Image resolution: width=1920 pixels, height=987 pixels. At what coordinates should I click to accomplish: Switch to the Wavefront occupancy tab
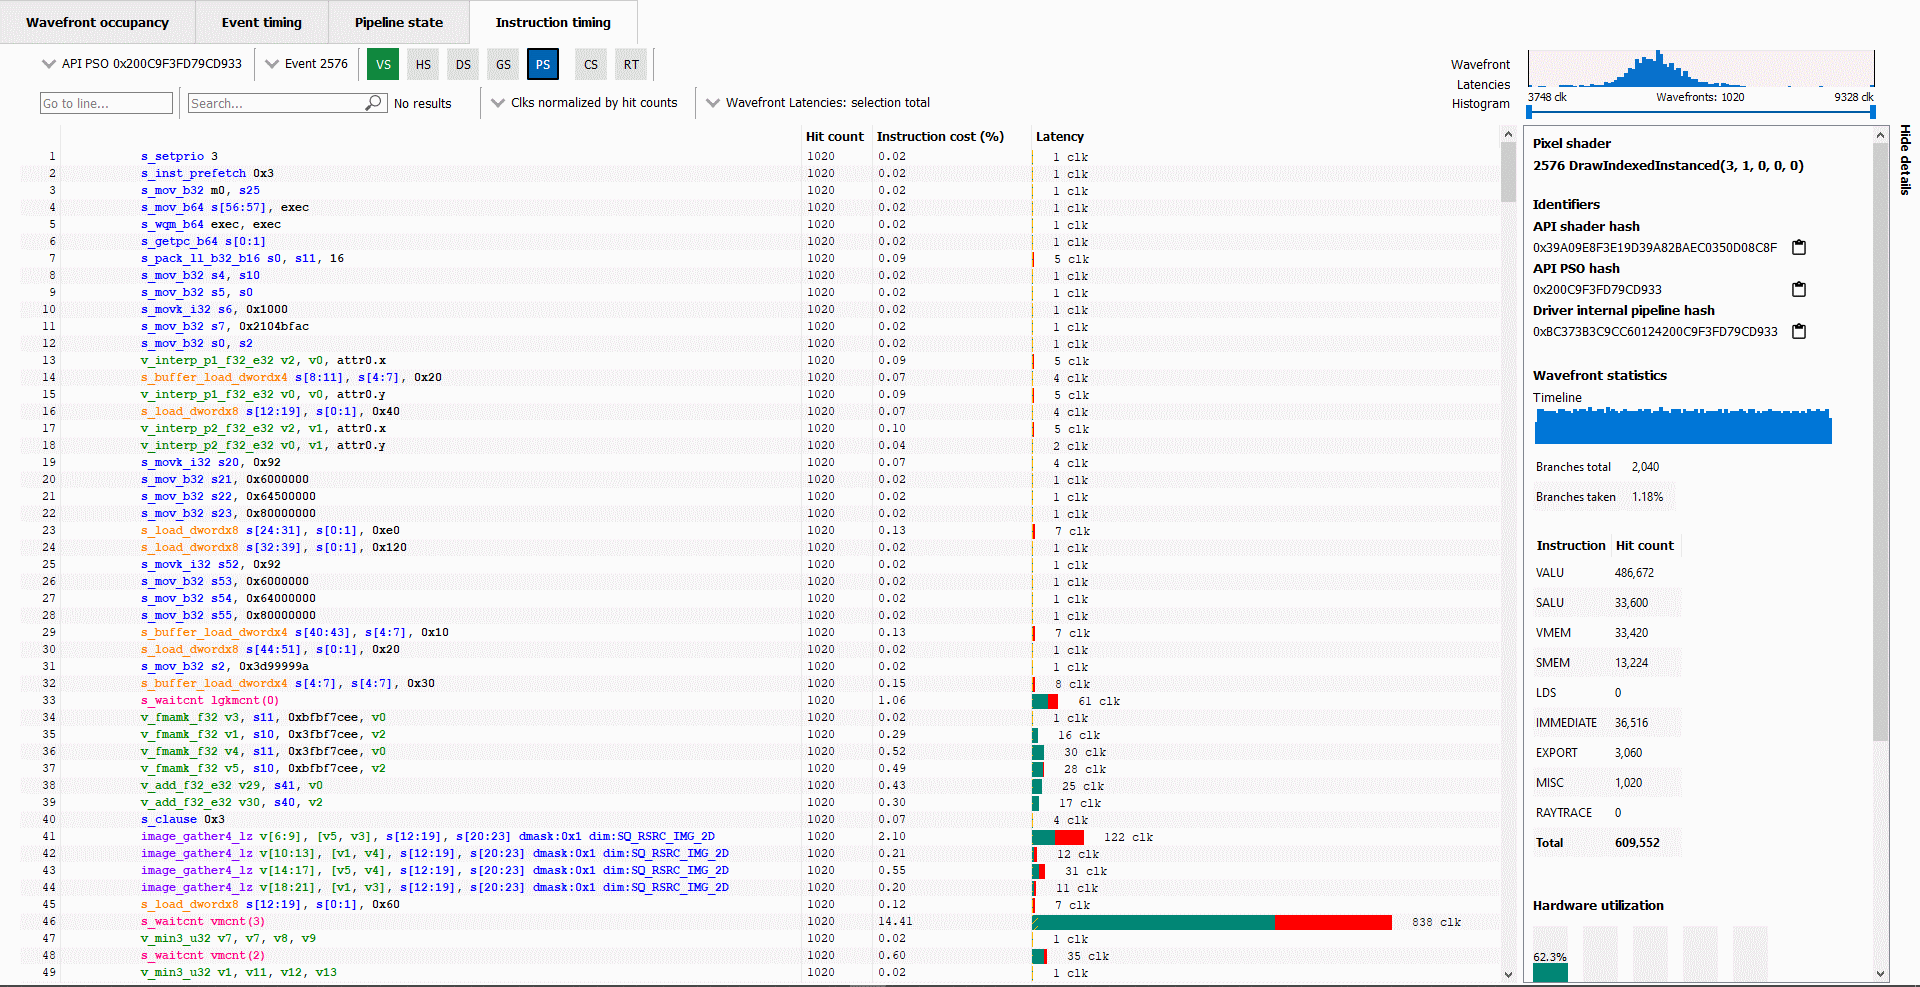pos(97,22)
